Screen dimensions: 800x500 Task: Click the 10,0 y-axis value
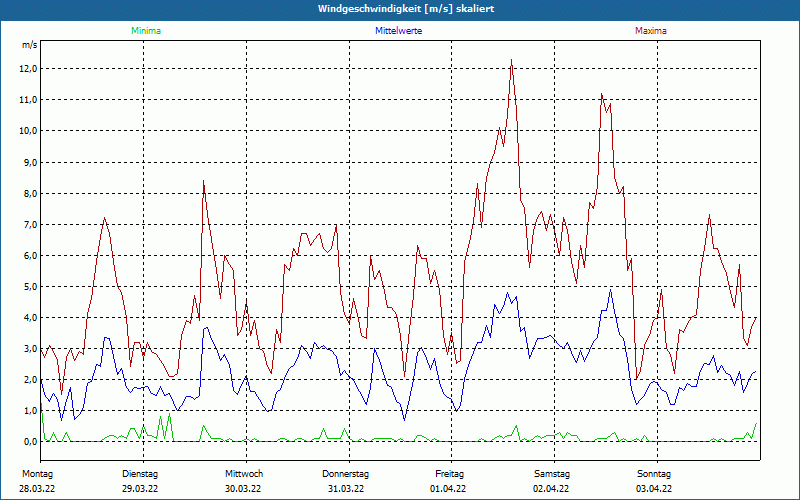click(28, 131)
